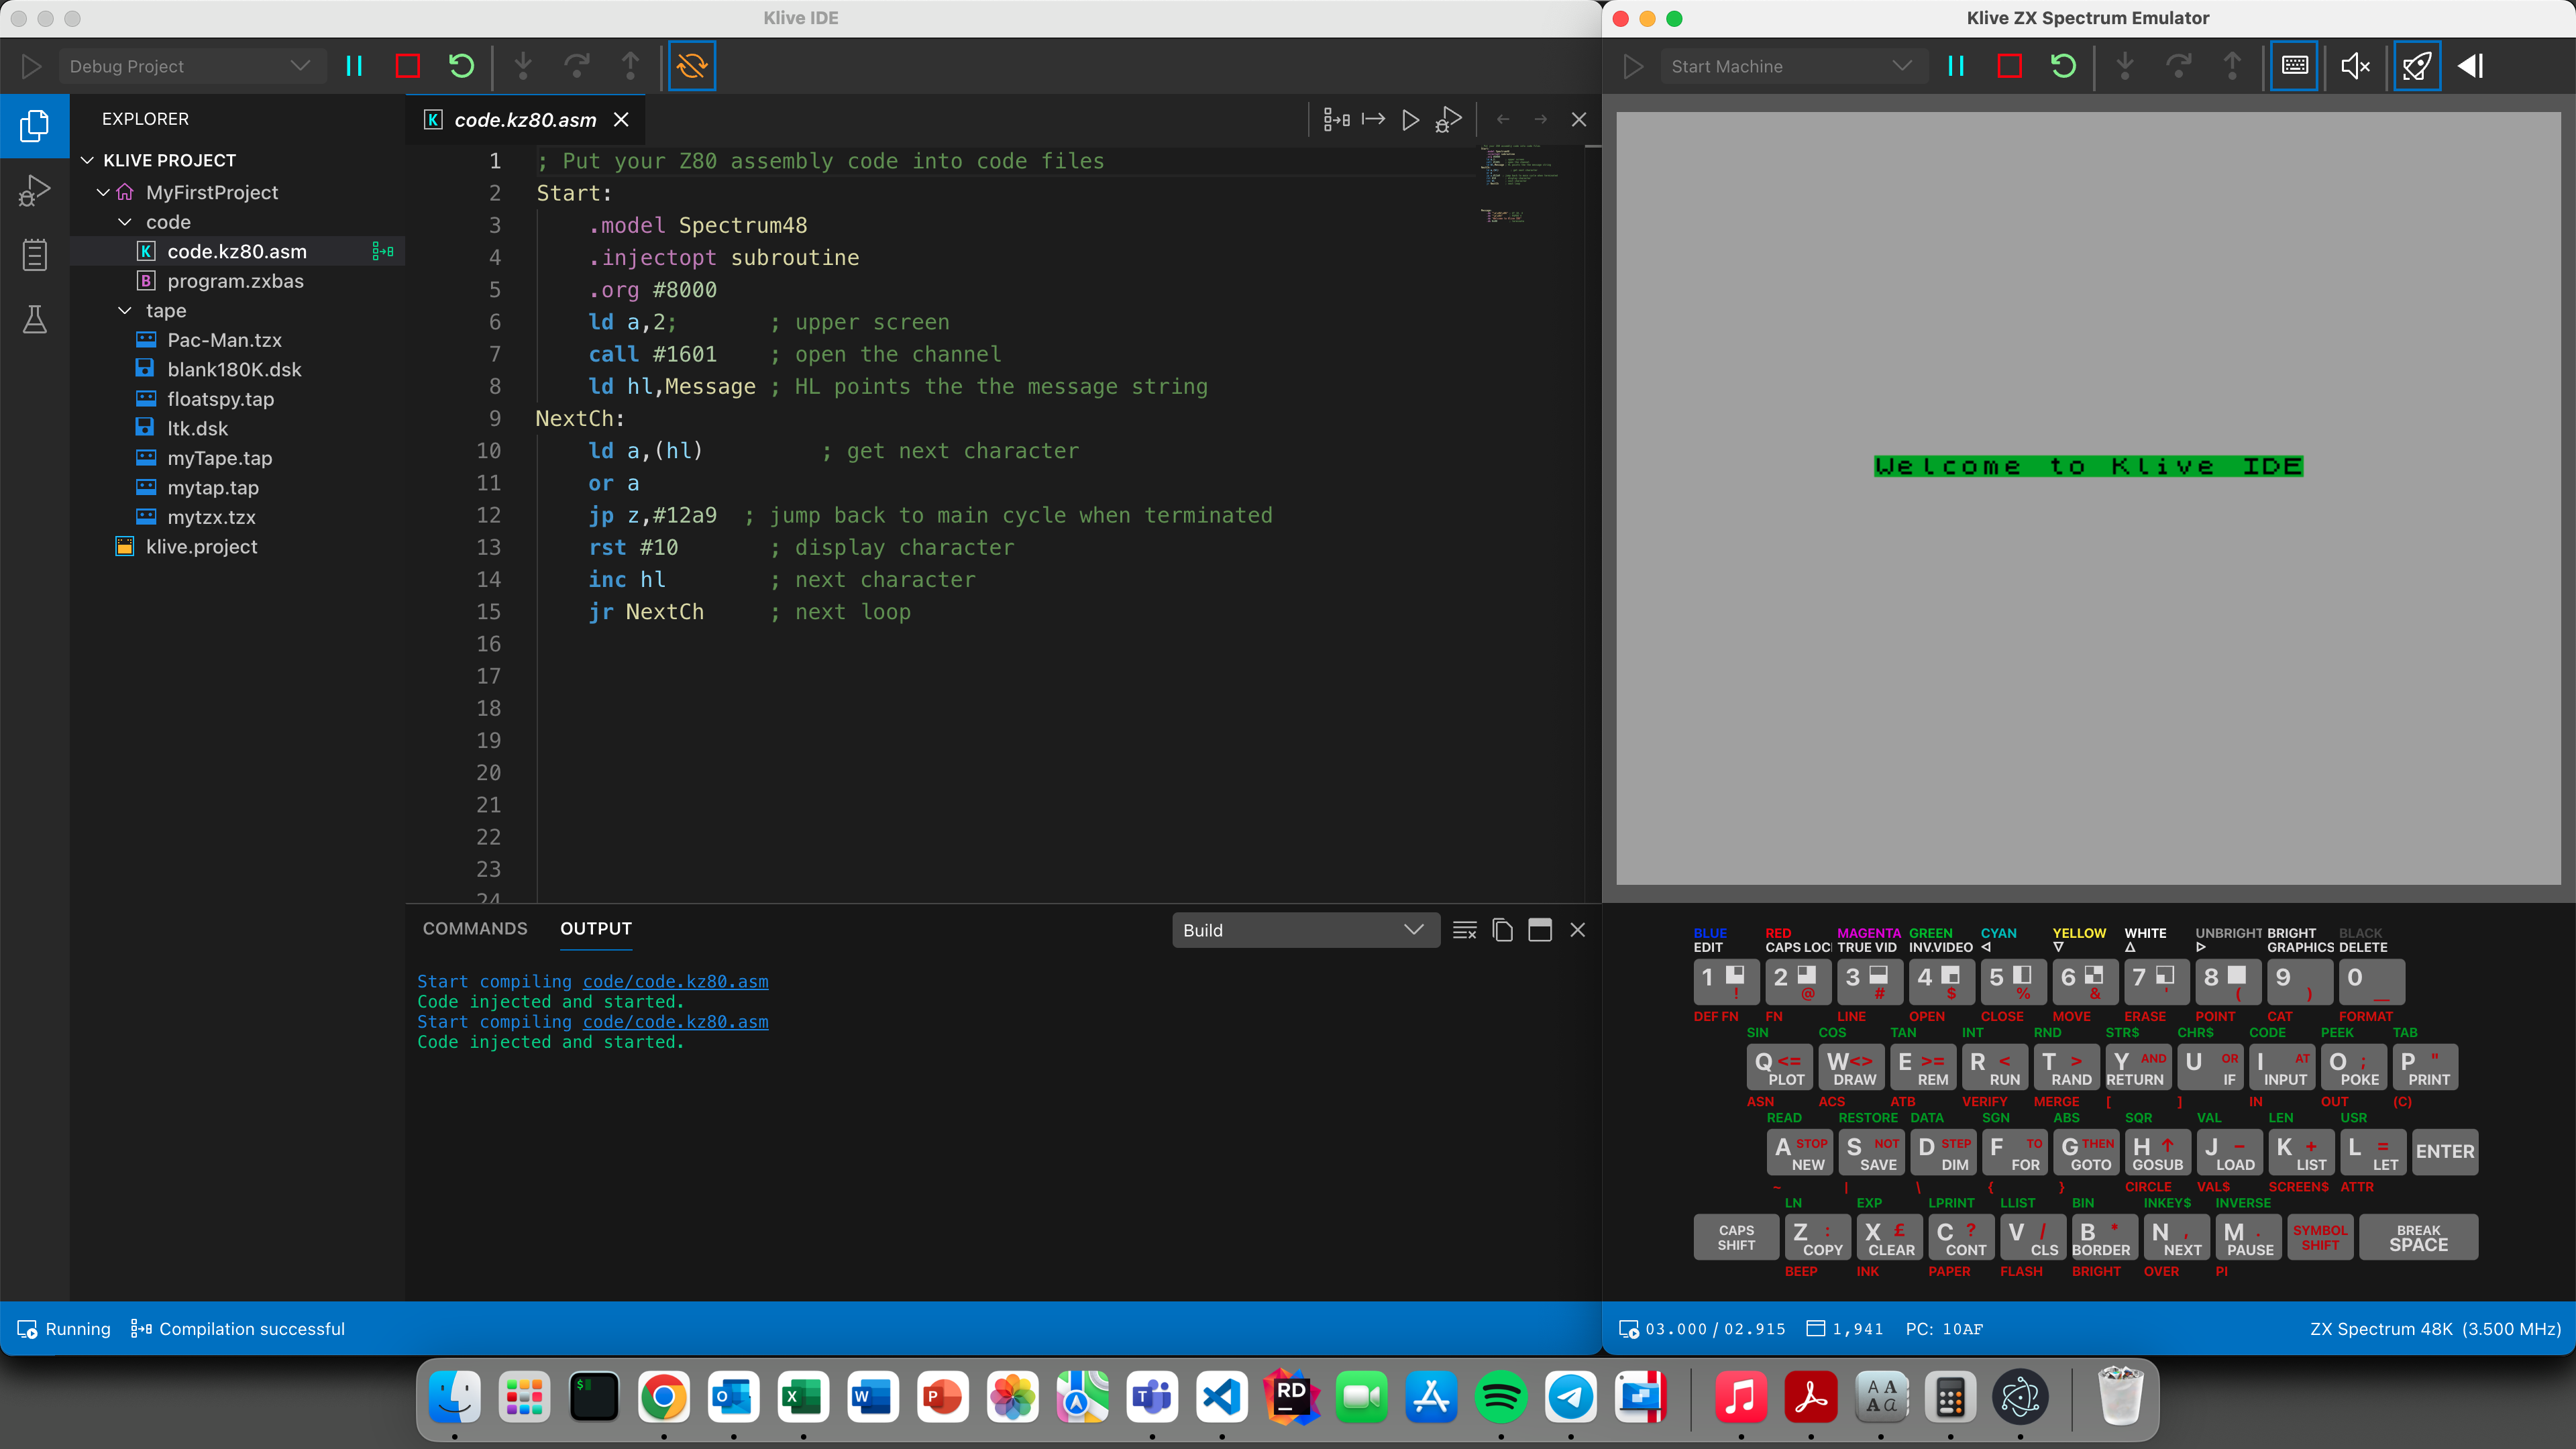This screenshot has height=1449, width=2576.
Task: Open the Debug view in the activity bar
Action: click(34, 191)
